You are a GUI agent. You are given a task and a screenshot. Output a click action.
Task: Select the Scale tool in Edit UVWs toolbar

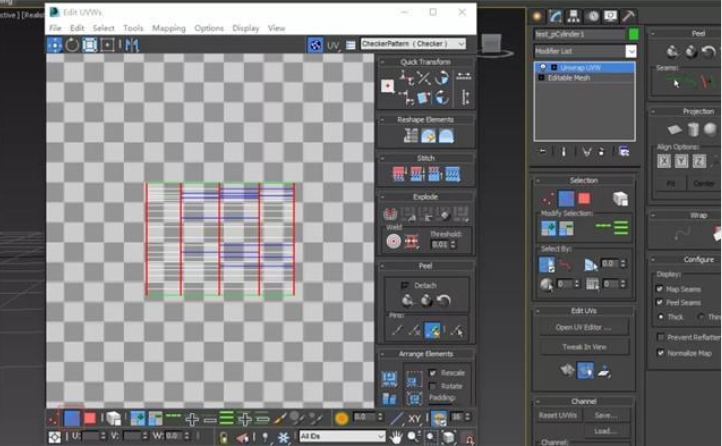[89, 45]
